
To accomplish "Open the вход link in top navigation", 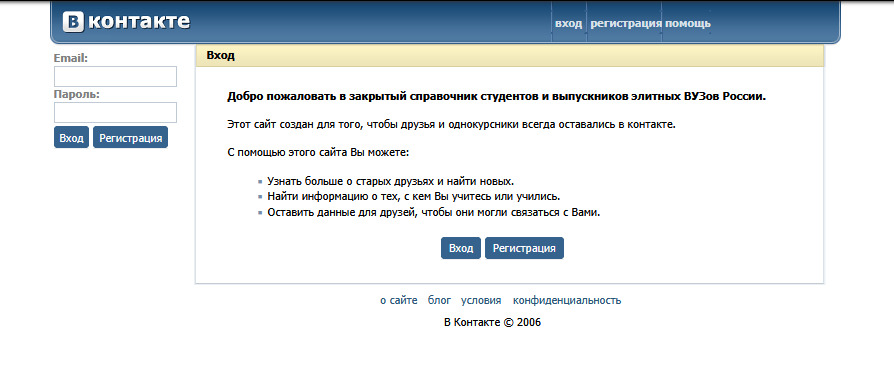I will [568, 23].
